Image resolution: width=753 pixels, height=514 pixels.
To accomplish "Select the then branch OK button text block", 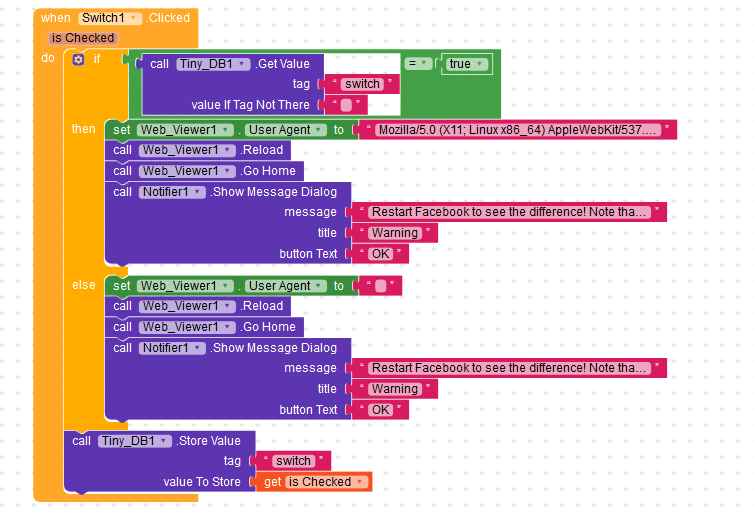I will tap(380, 254).
